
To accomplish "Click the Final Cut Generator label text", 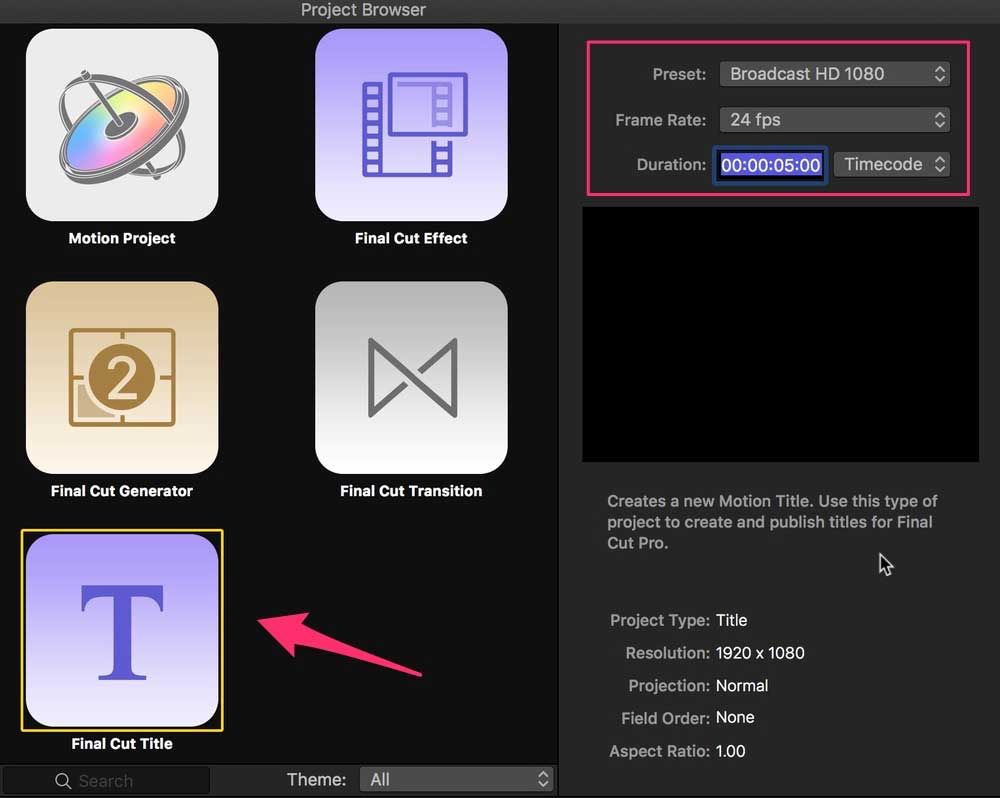I will (122, 491).
